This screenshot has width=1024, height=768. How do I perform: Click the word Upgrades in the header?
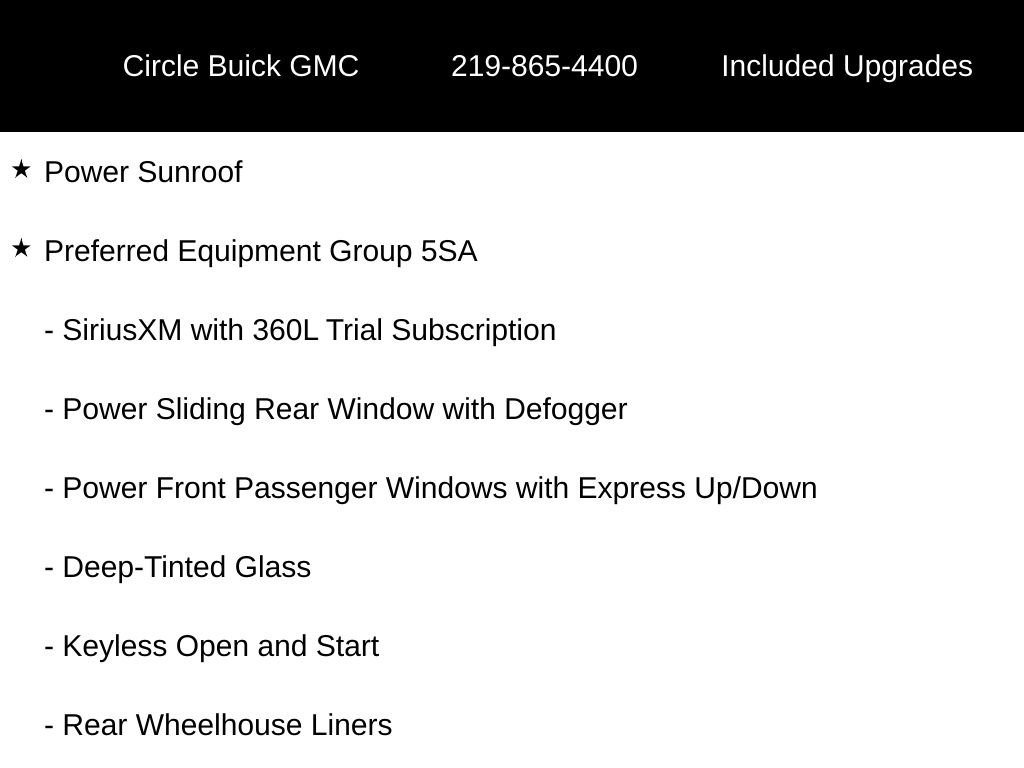(x=908, y=67)
